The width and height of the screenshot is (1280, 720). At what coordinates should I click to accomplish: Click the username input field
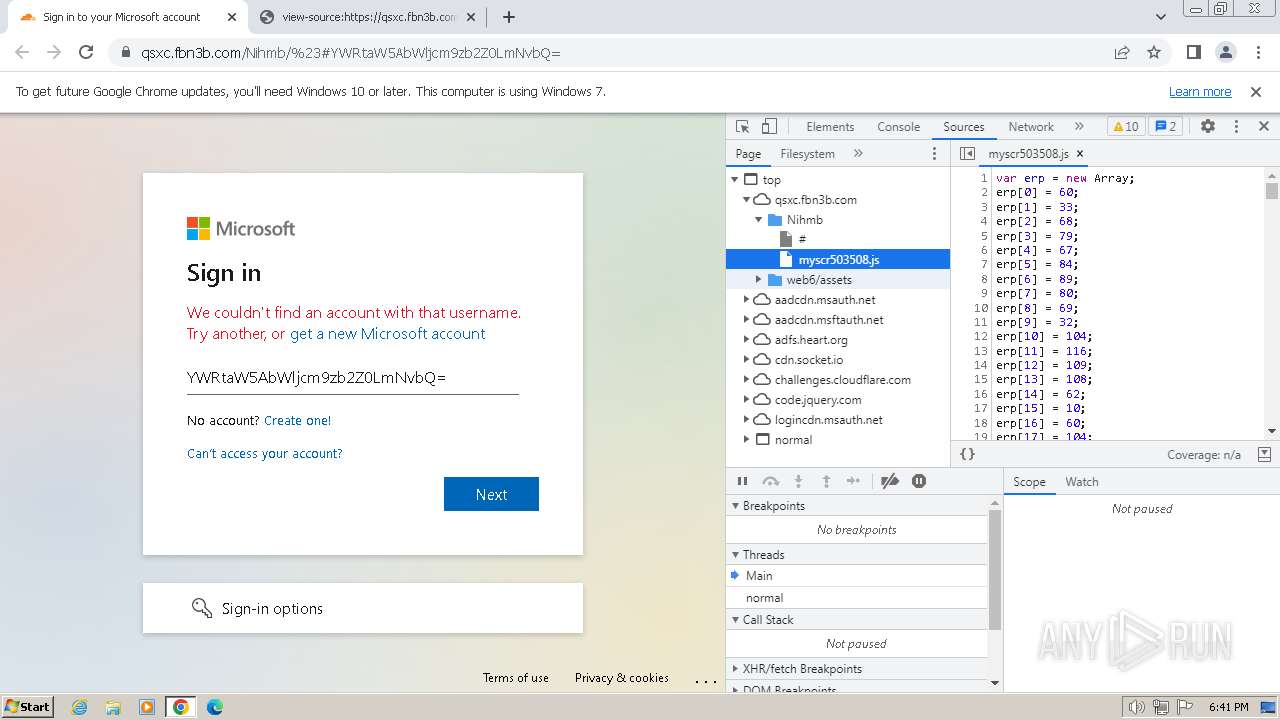coord(352,378)
